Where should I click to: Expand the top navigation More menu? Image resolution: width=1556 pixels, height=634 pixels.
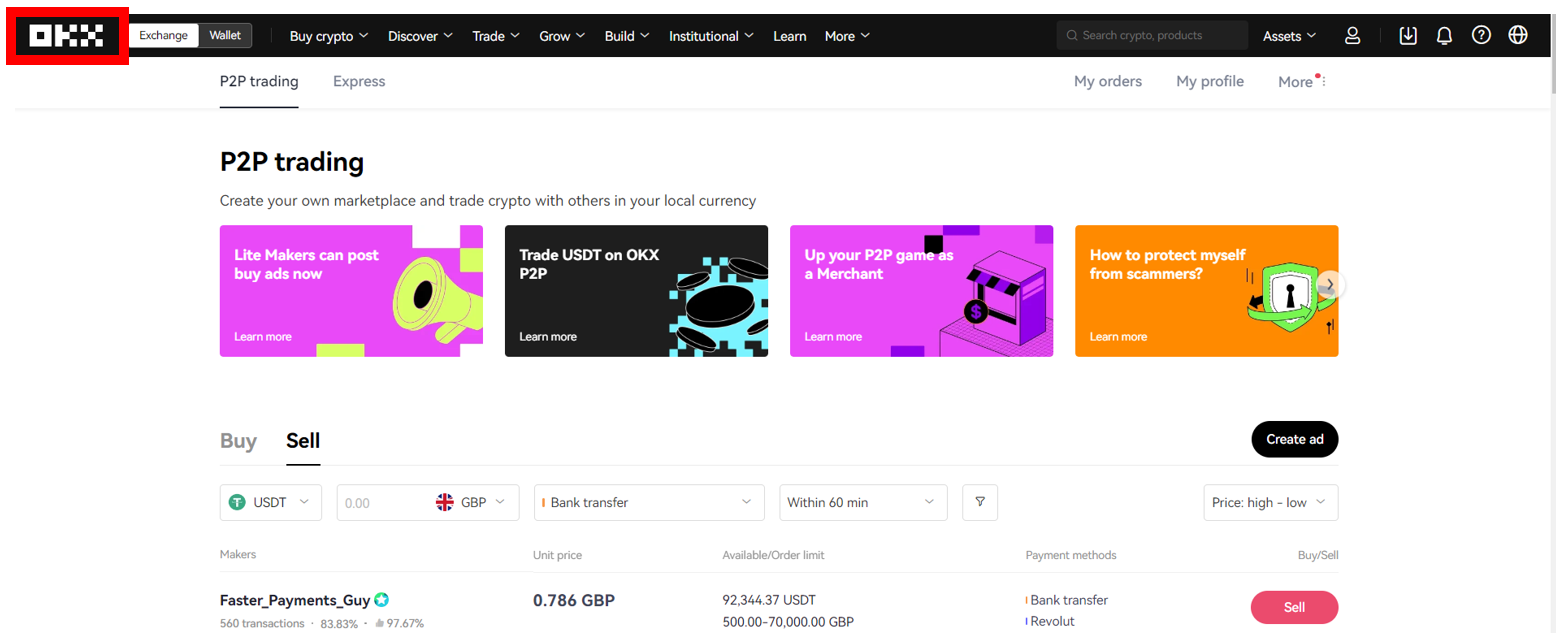click(847, 36)
